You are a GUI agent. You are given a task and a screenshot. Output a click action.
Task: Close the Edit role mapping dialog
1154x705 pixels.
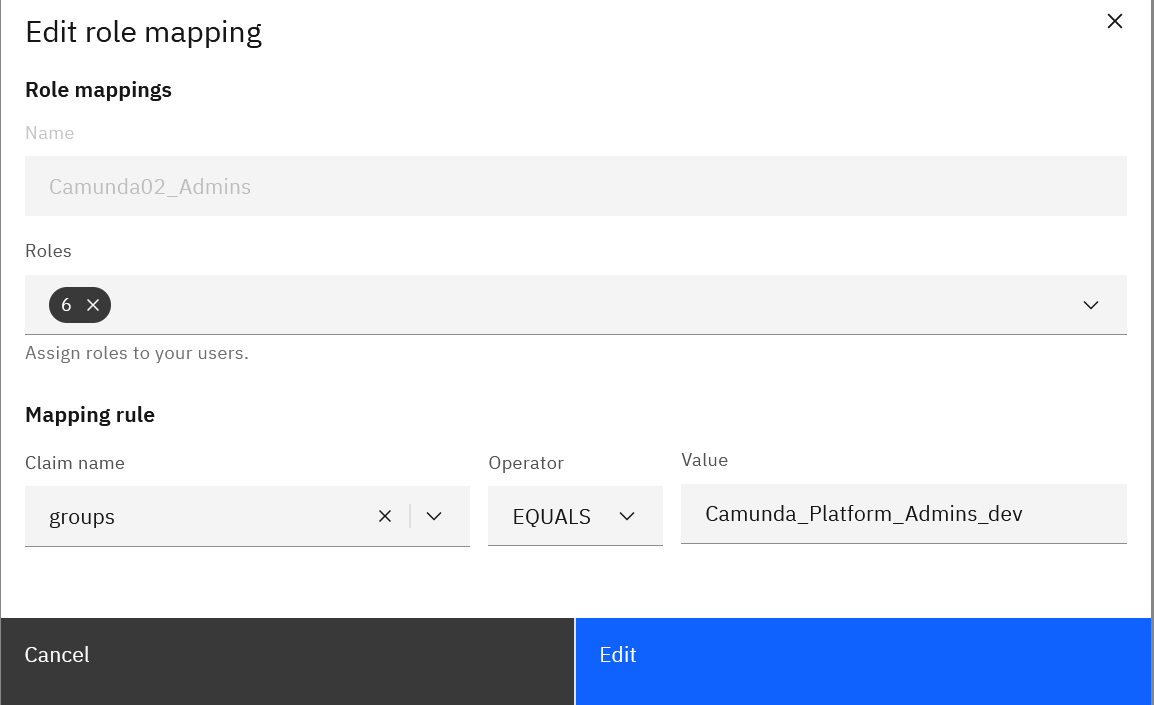coord(1114,21)
